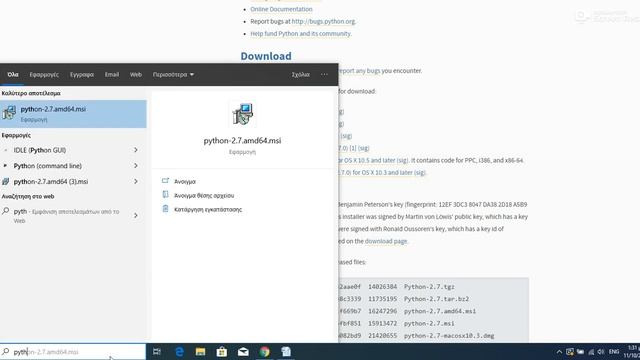Image resolution: width=640 pixels, height=360 pixels.
Task: Click the ENG language indicator
Action: point(614,351)
